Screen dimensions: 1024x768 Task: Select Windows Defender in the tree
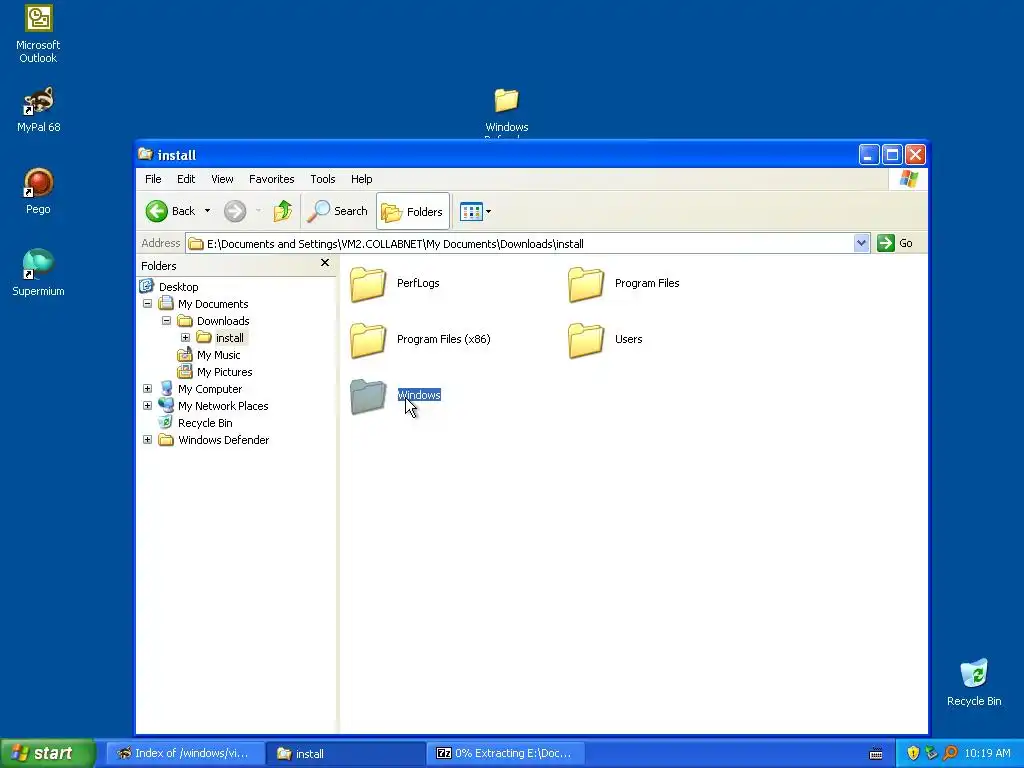[223, 440]
